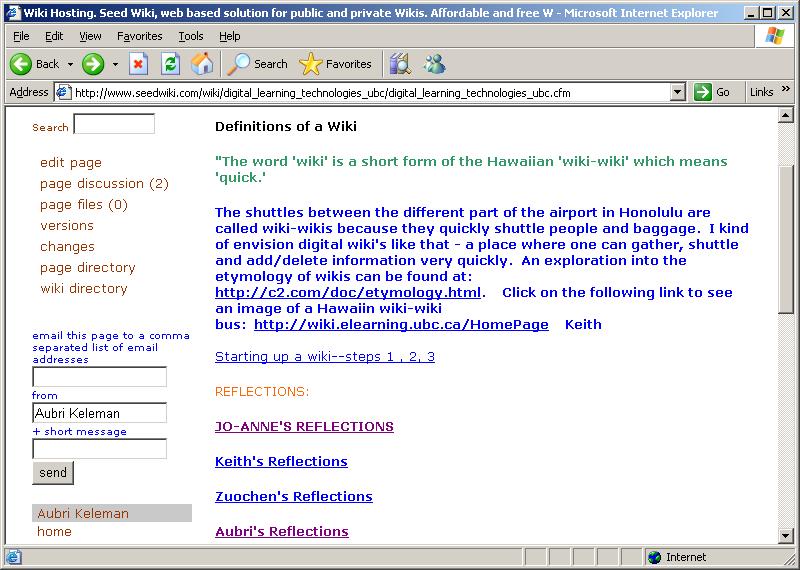Open Keith's Reflections link
This screenshot has height=570, width=800.
click(x=281, y=461)
